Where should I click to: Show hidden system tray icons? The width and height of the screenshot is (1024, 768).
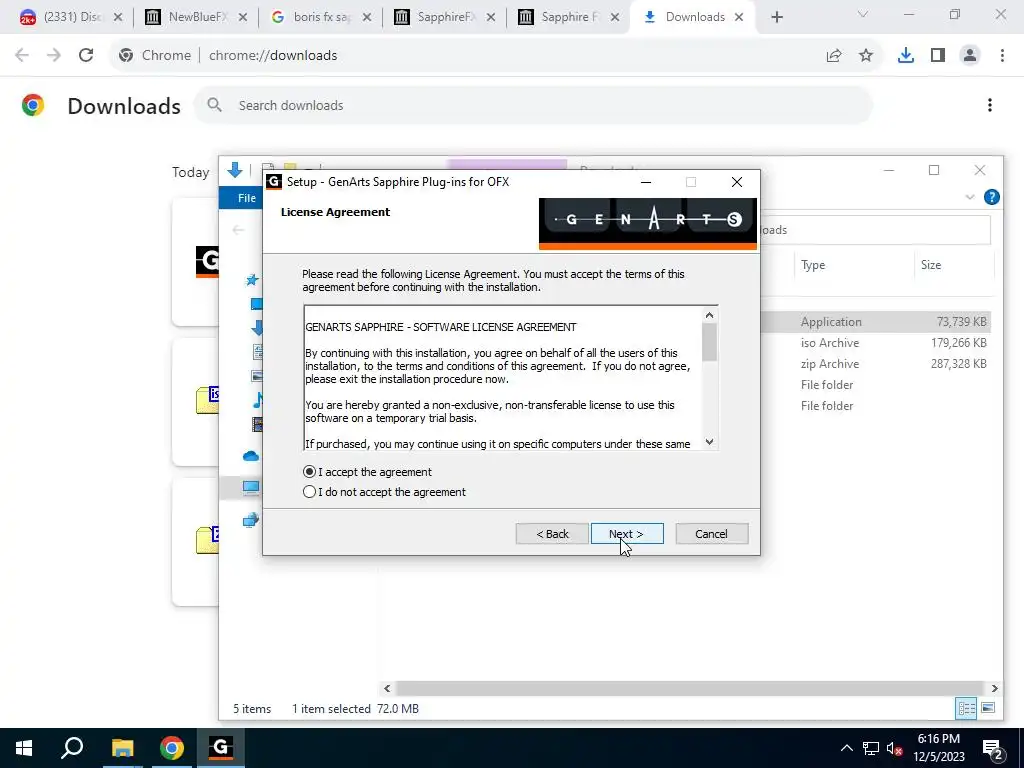[846, 748]
